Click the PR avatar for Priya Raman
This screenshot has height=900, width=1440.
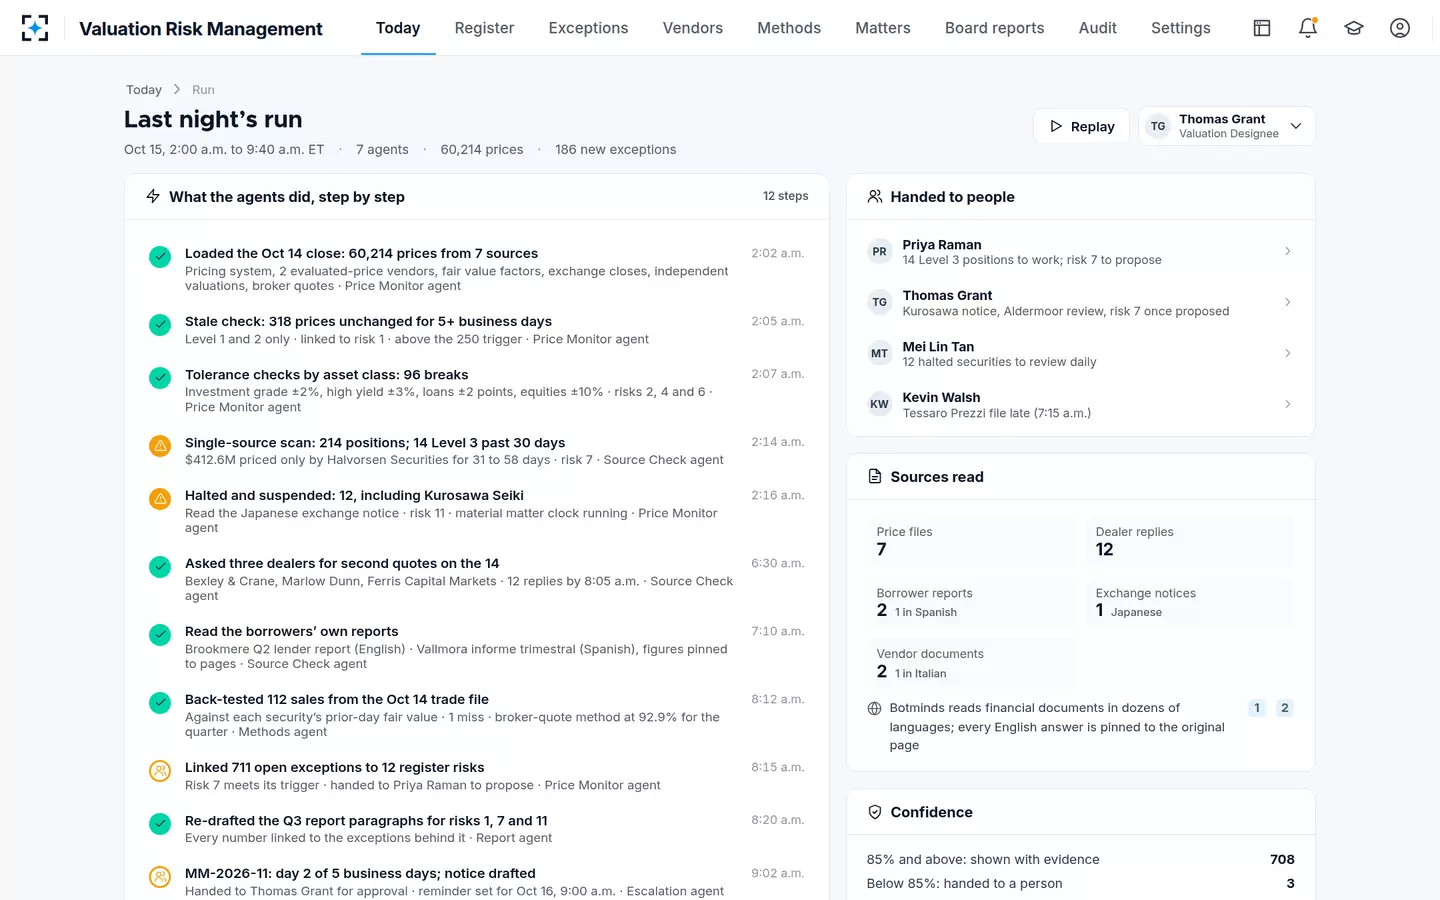tap(879, 252)
